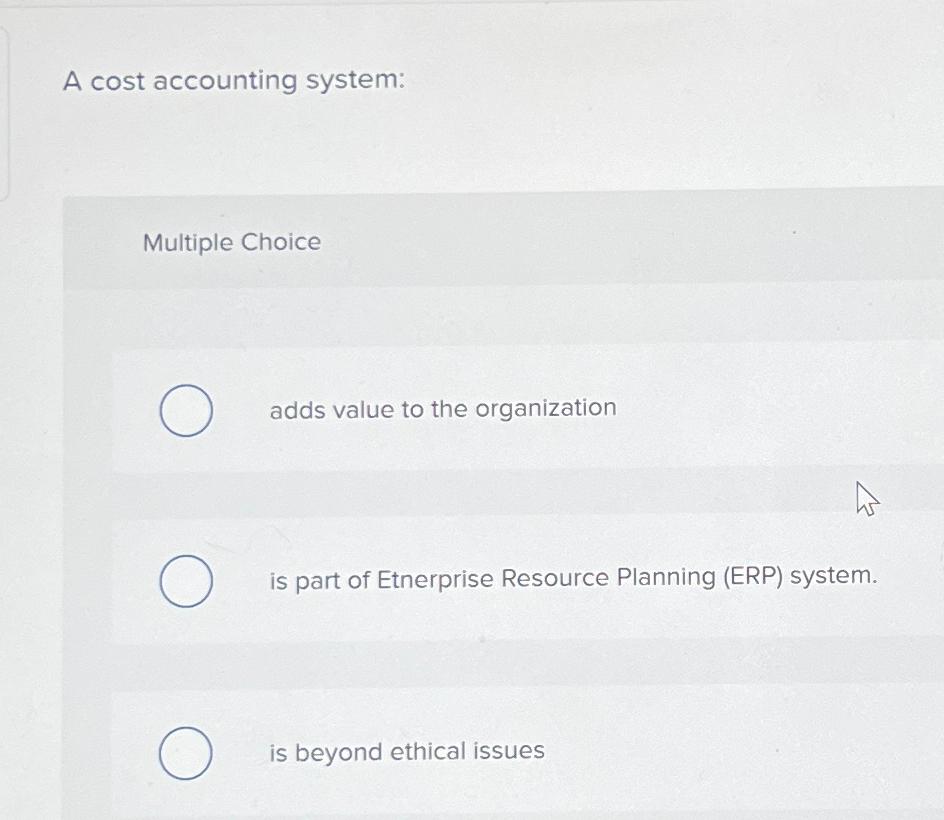The width and height of the screenshot is (944, 820).
Task: Select the radio button for 'adds value to the organization'
Action: point(185,410)
